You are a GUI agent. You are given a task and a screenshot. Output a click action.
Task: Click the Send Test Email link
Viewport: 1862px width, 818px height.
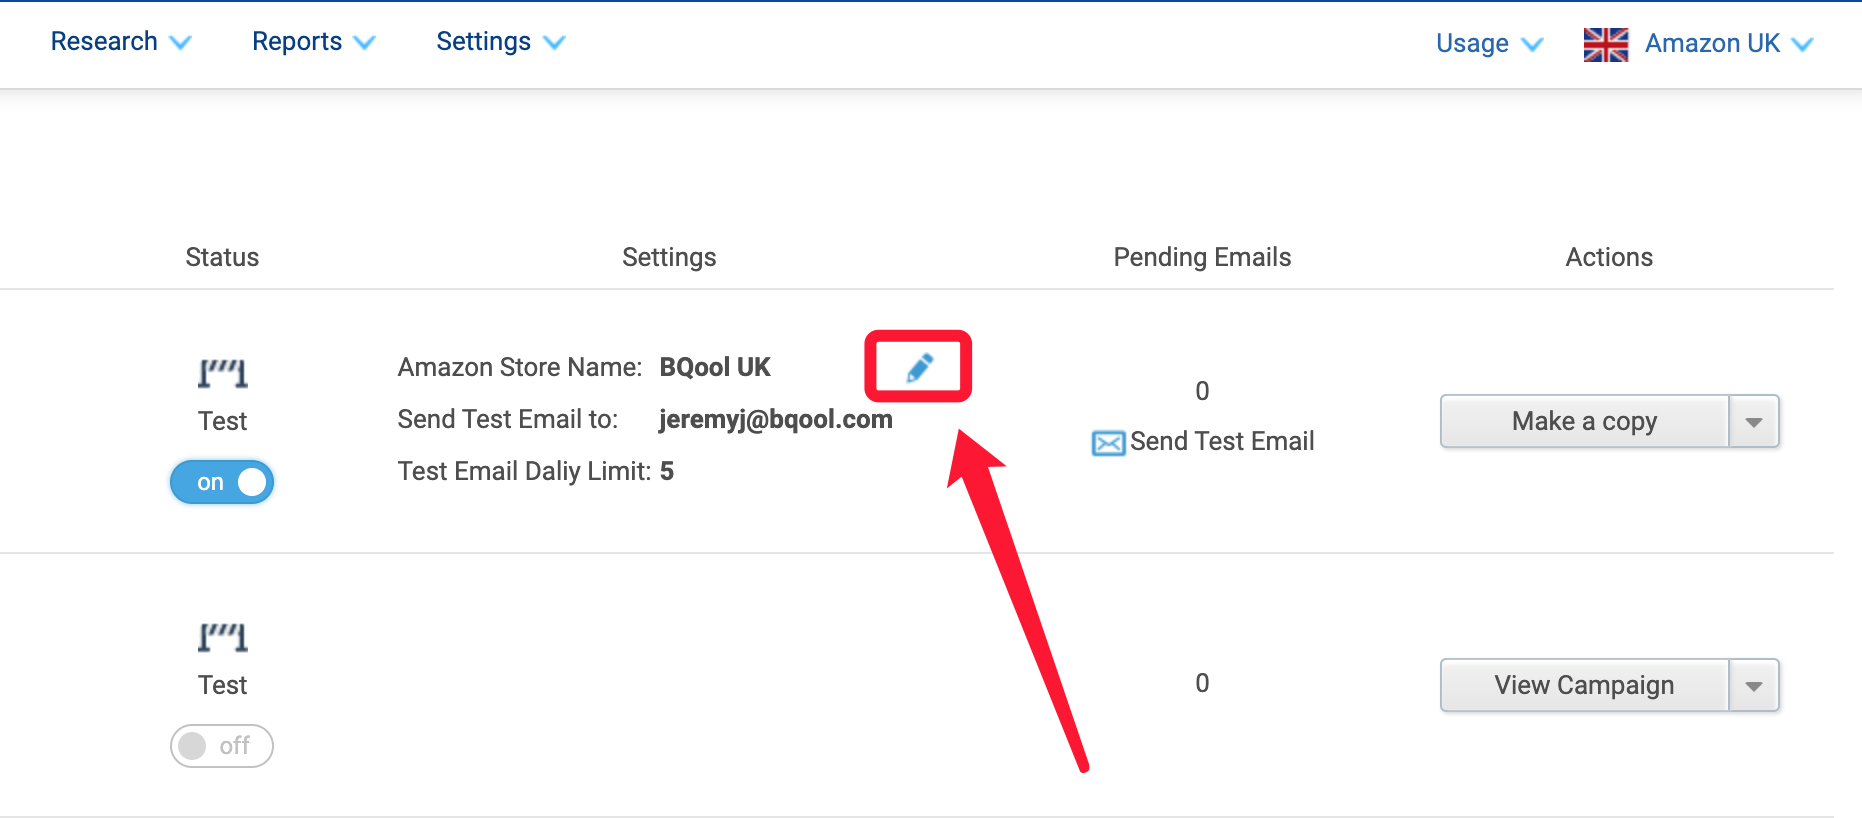[1222, 441]
